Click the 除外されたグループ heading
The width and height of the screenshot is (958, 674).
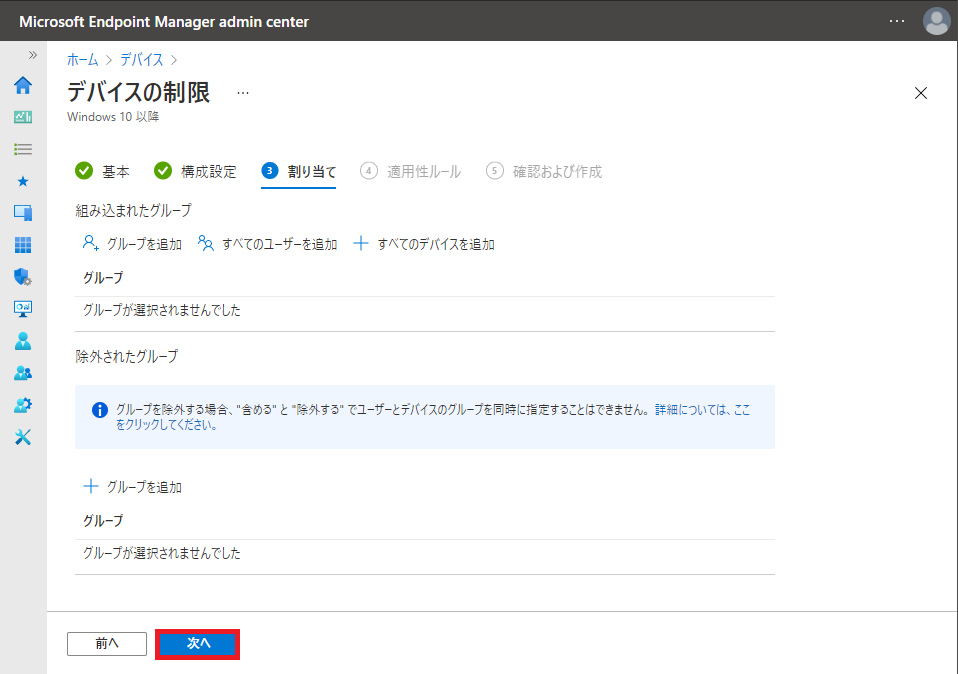tap(127, 356)
